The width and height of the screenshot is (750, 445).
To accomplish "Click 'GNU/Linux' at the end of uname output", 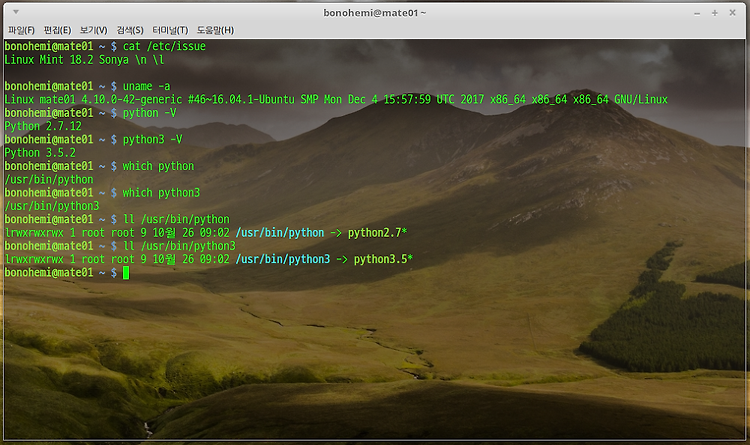I will (640, 100).
